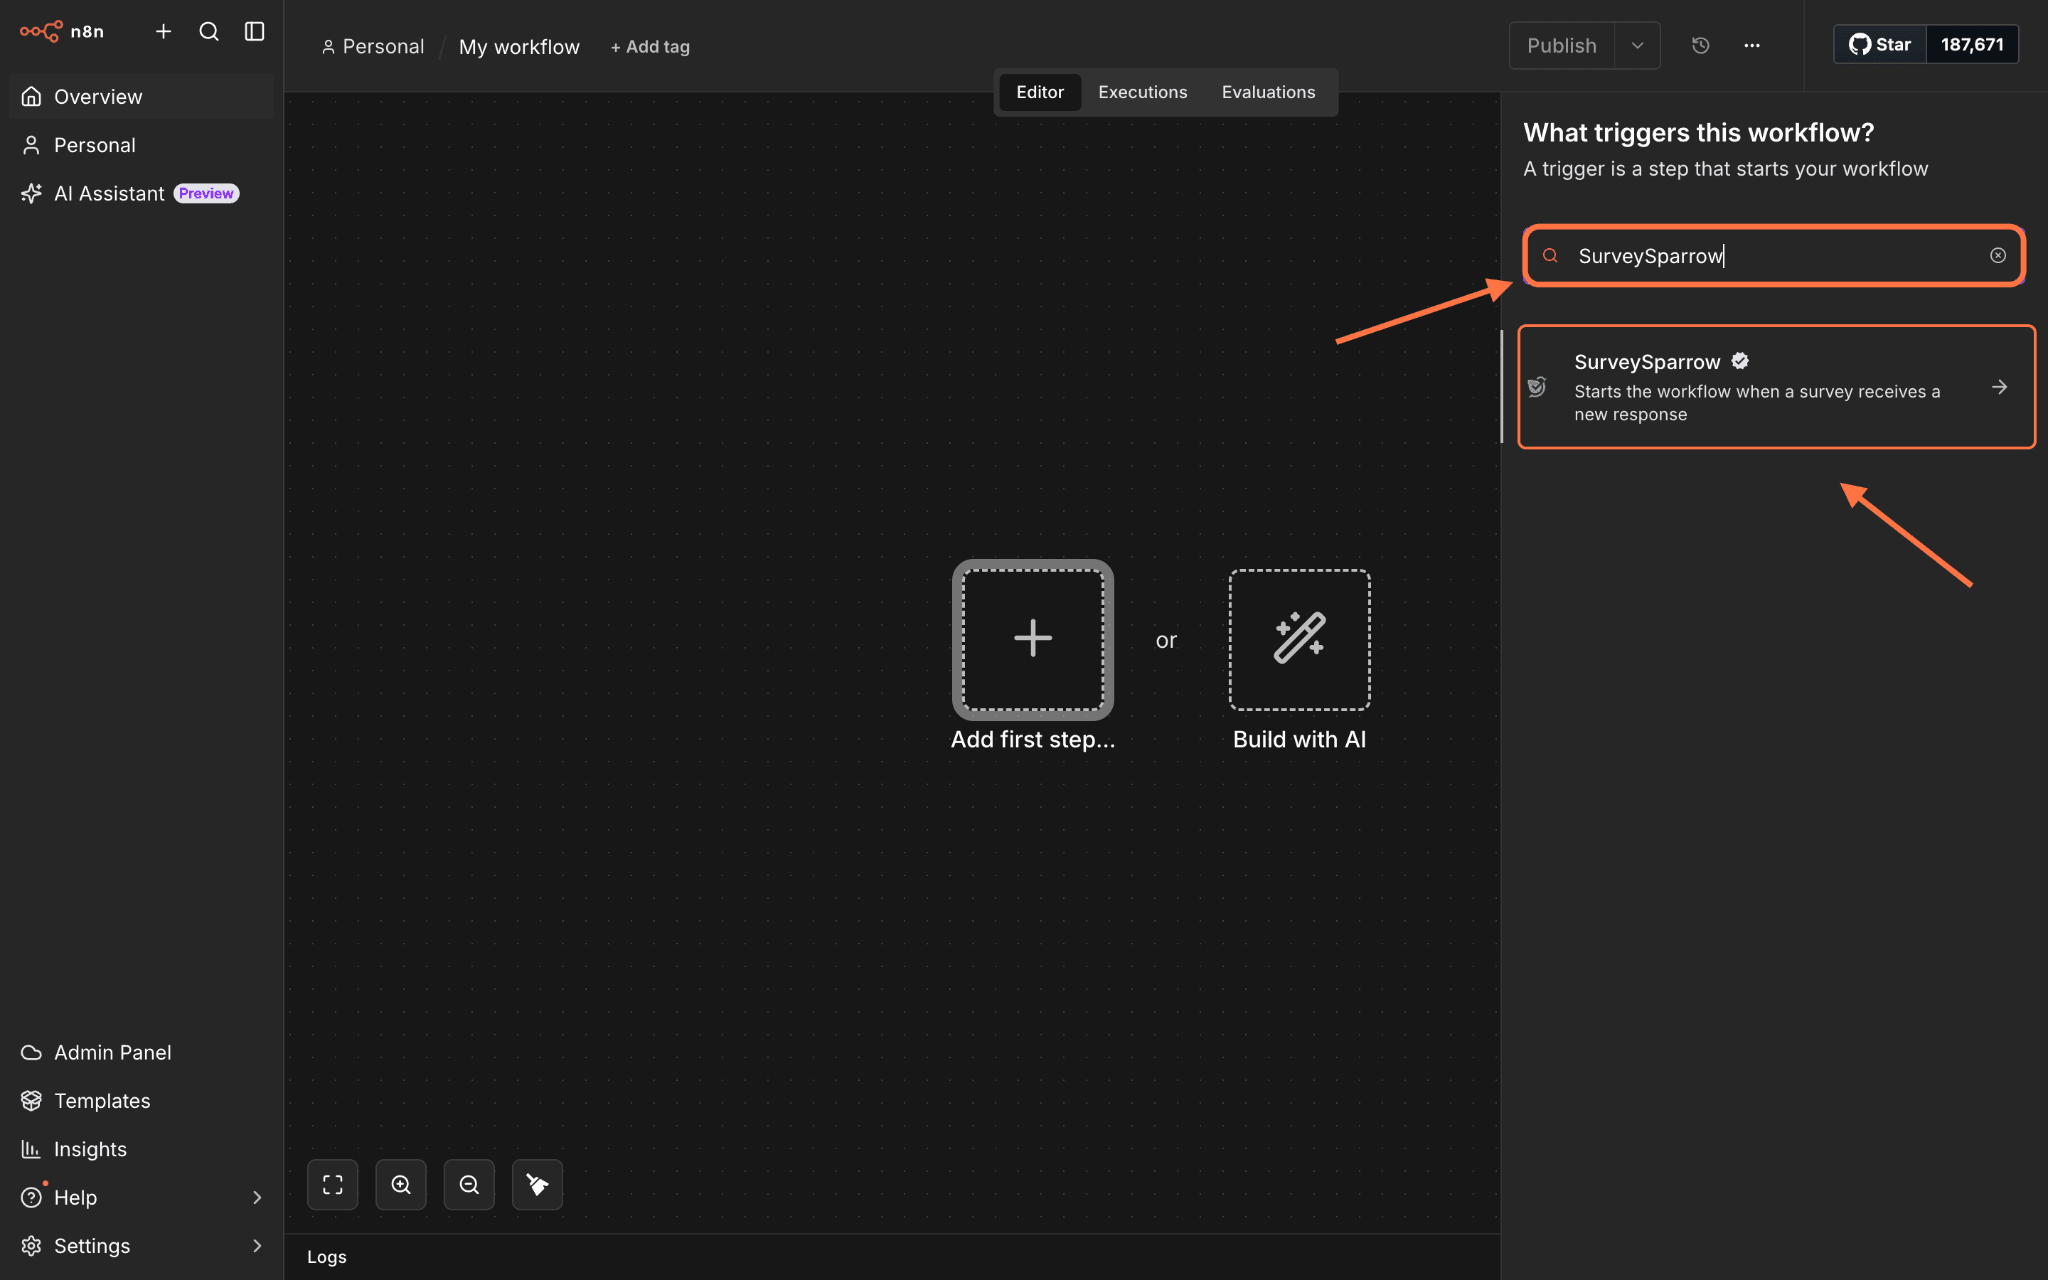Open Publish dropdown arrow

pos(1637,46)
